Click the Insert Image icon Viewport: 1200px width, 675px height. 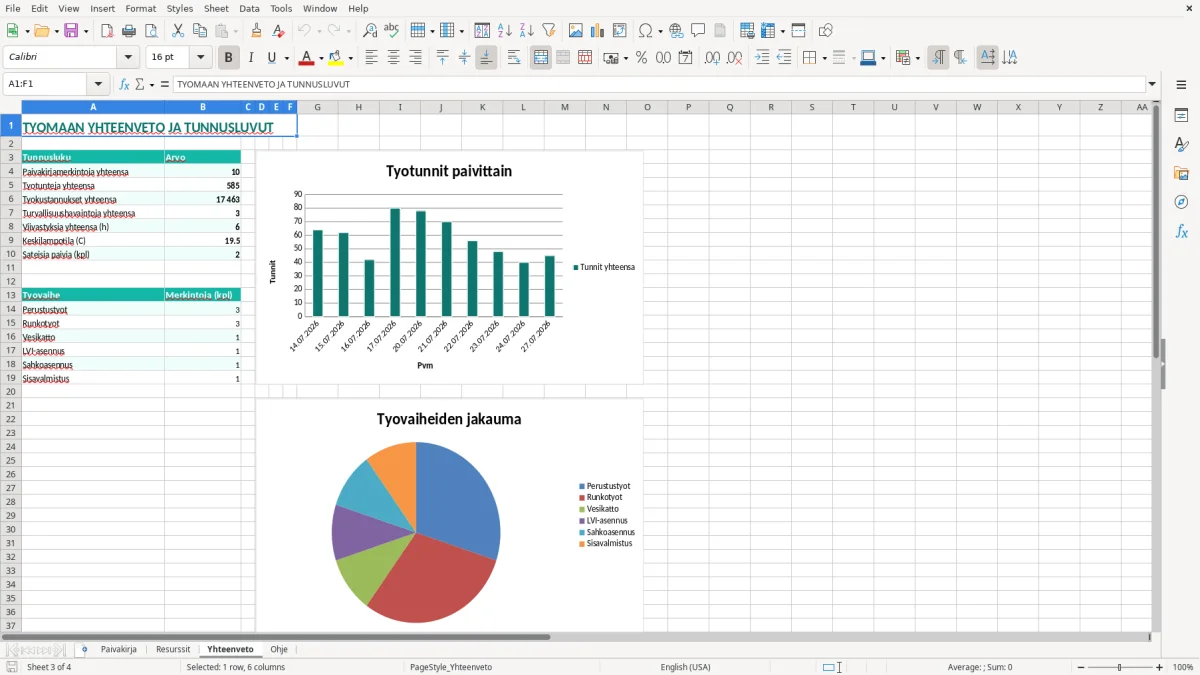pos(576,31)
